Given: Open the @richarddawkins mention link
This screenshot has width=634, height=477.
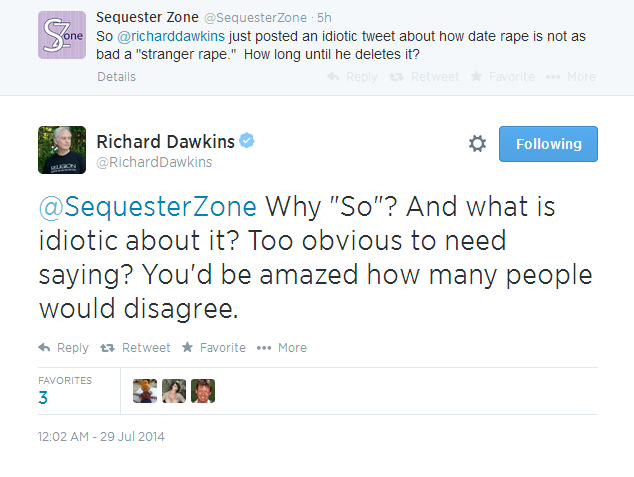Looking at the screenshot, I should click(171, 36).
